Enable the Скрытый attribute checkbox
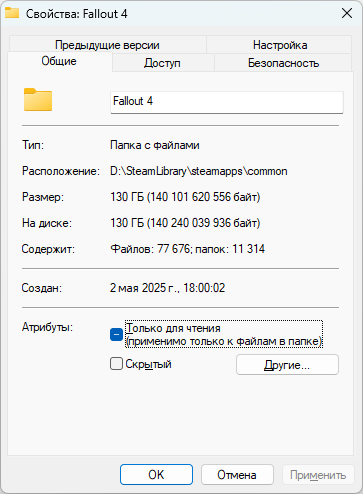 pos(116,364)
